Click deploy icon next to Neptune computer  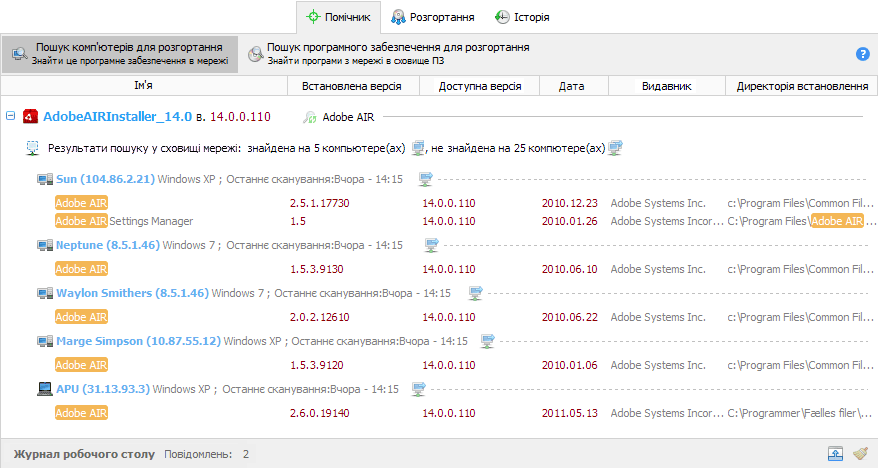[x=431, y=245]
